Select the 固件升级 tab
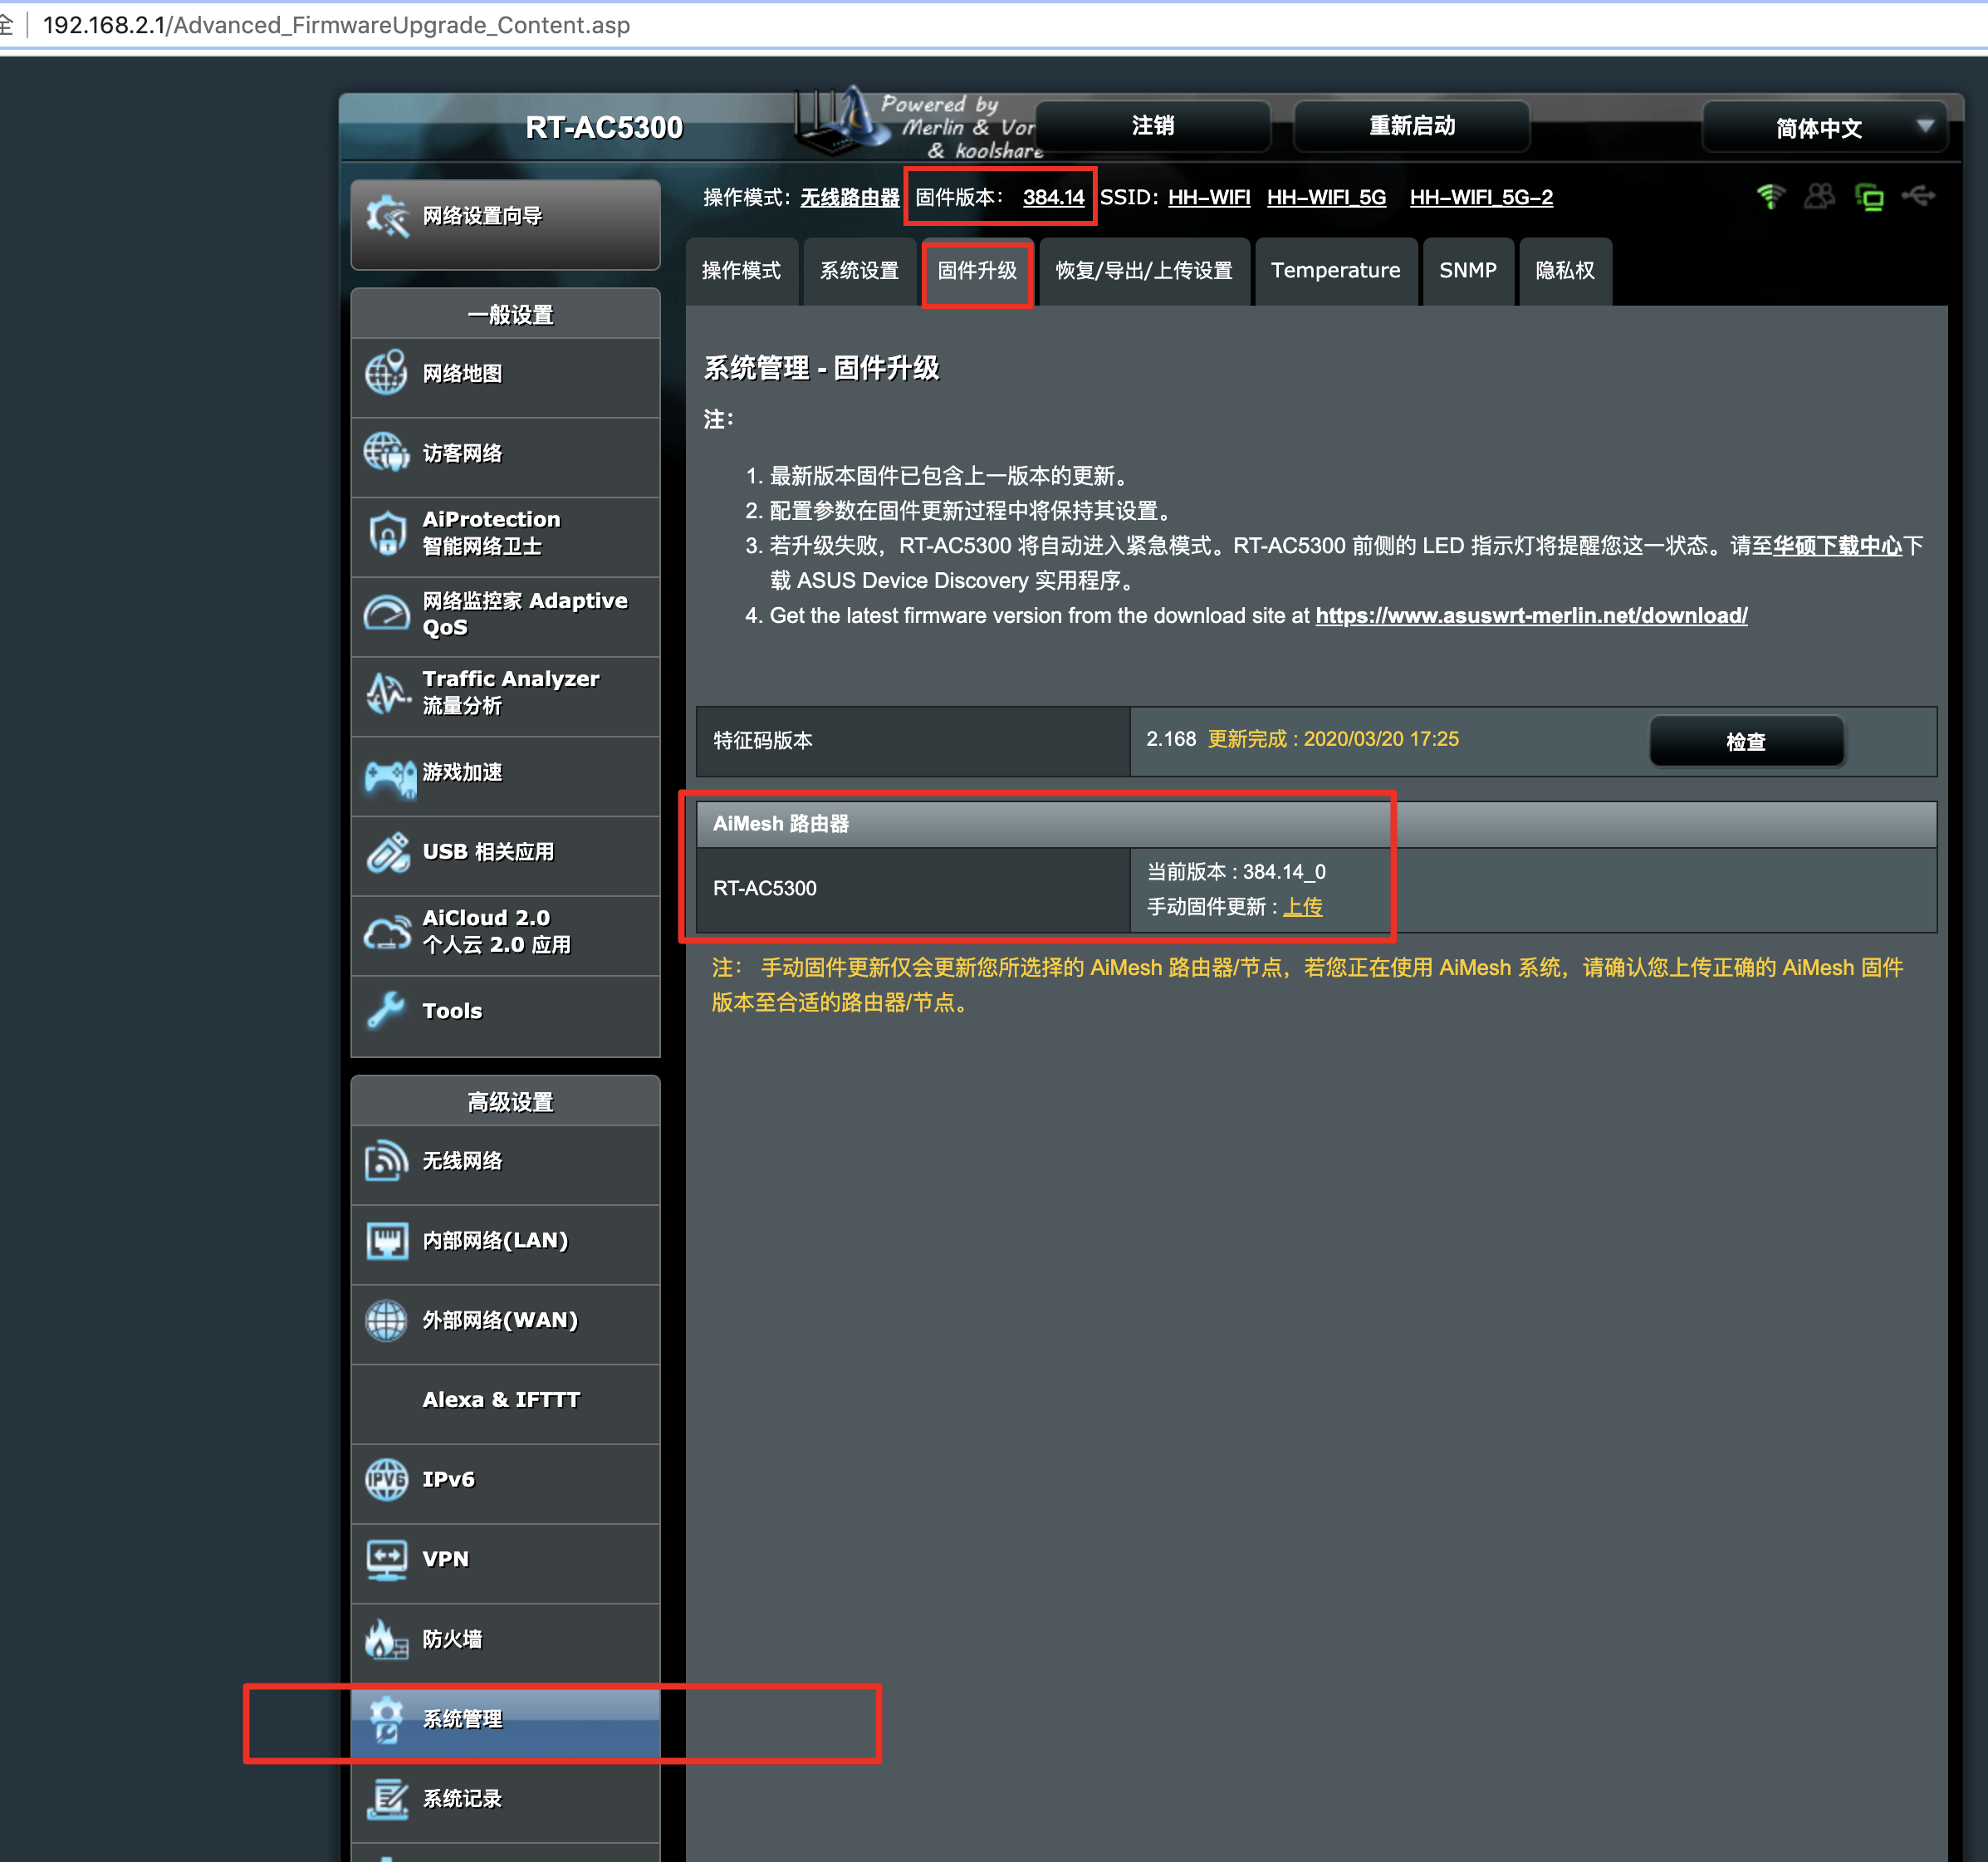Screen dimensions: 1988x1862 (977, 271)
